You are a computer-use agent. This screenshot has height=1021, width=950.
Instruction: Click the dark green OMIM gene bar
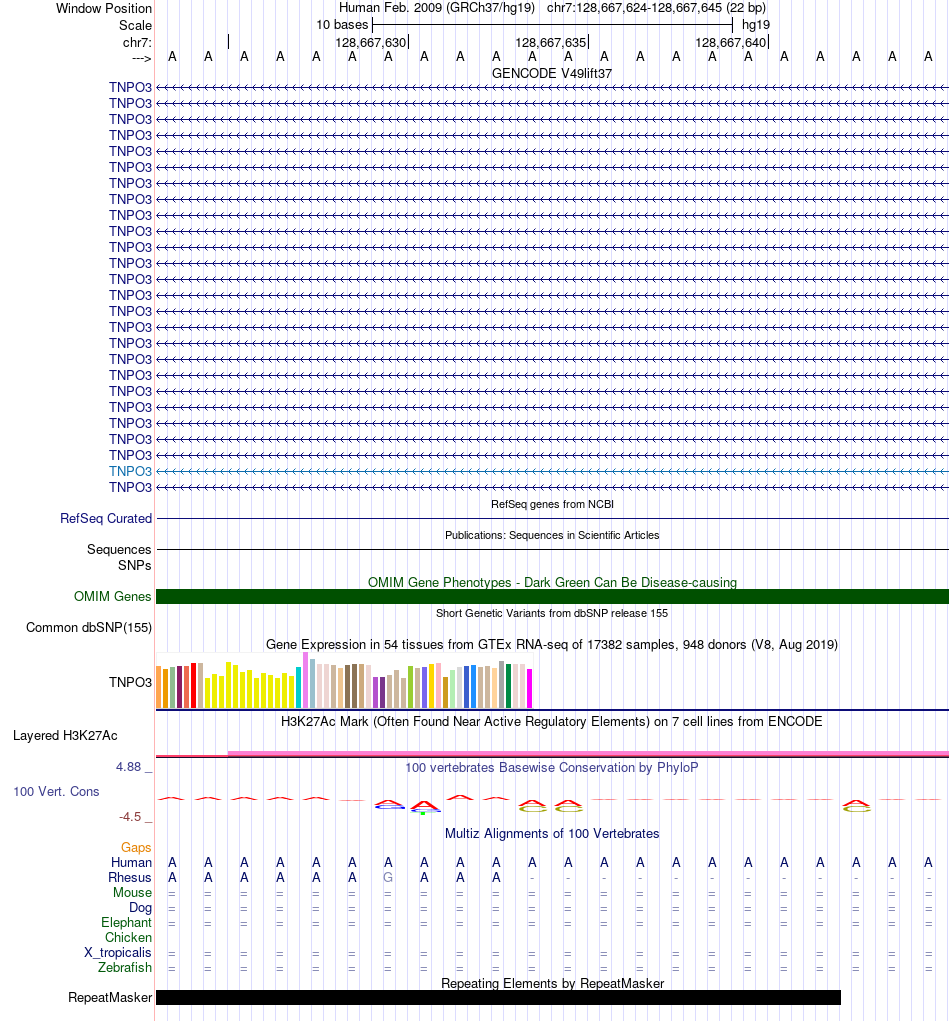click(x=552, y=596)
